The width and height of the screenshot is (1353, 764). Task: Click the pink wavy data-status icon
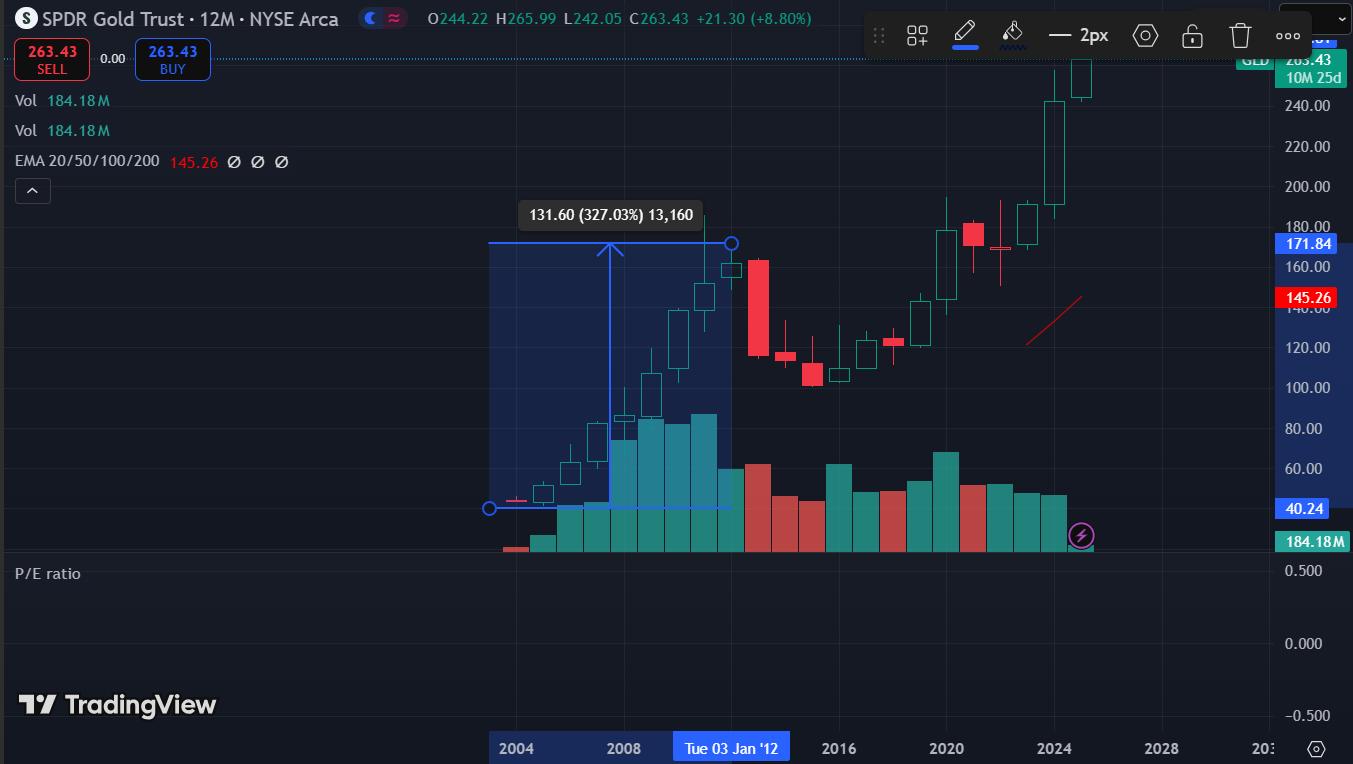click(x=395, y=18)
